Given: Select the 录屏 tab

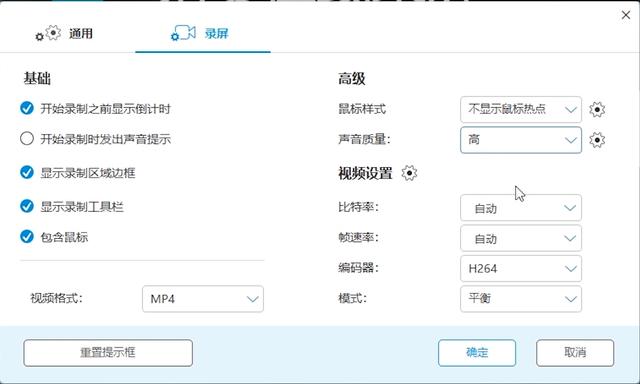Looking at the screenshot, I should click(203, 33).
